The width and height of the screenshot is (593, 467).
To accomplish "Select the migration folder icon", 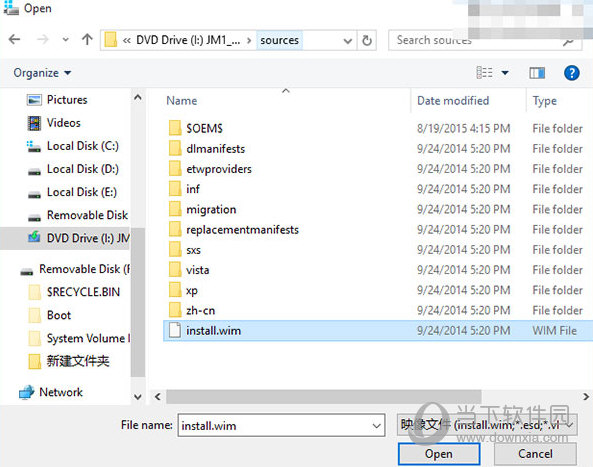I will click(x=175, y=209).
